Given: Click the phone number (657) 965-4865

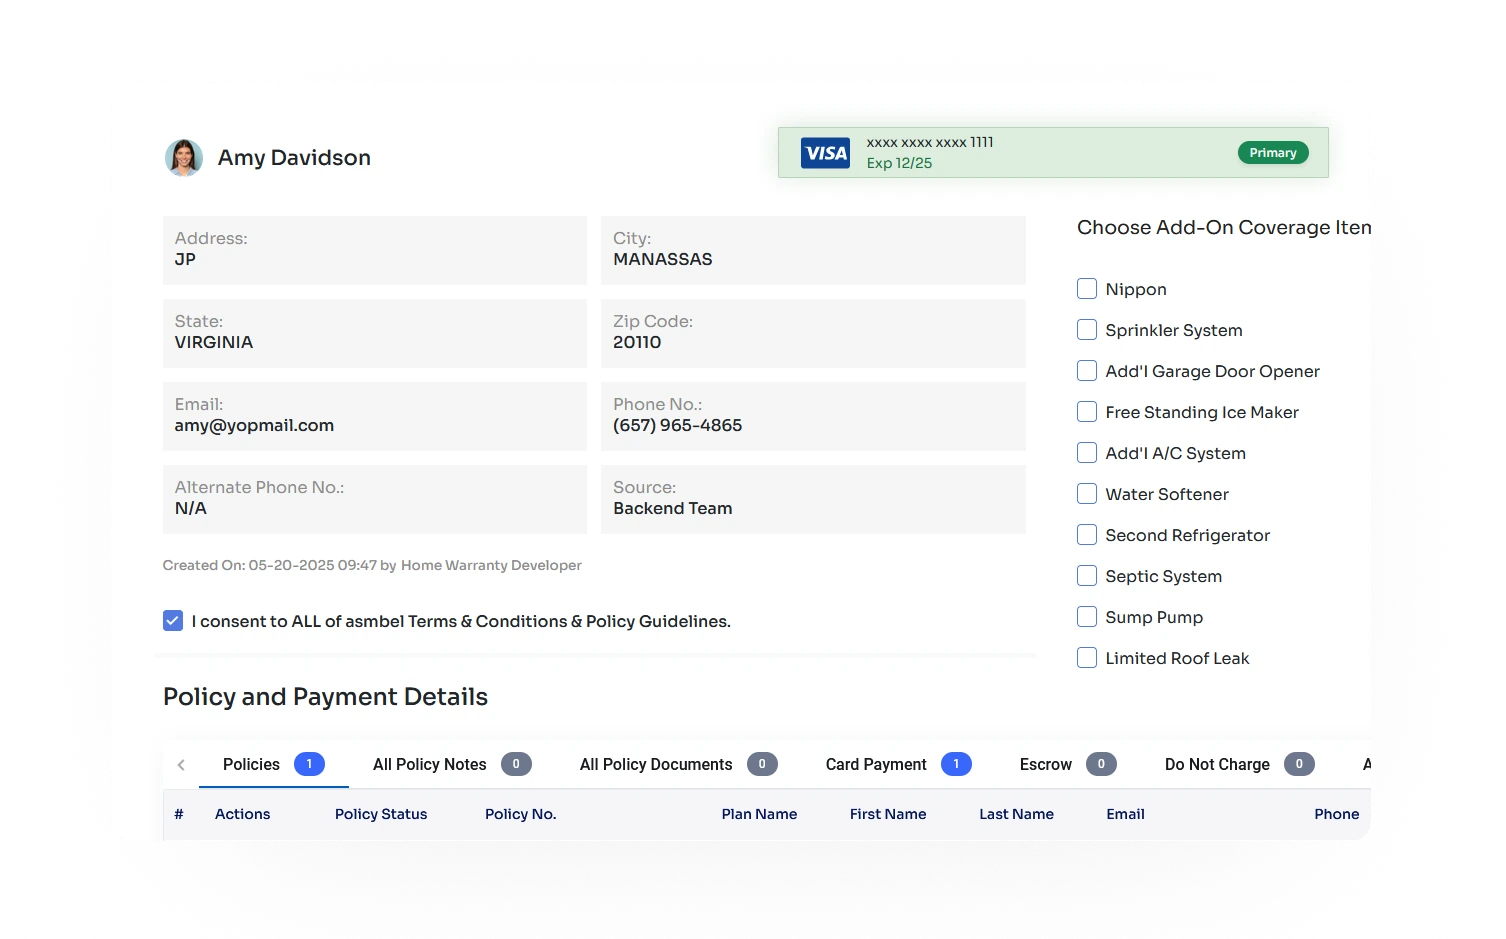Looking at the screenshot, I should coord(678,425).
